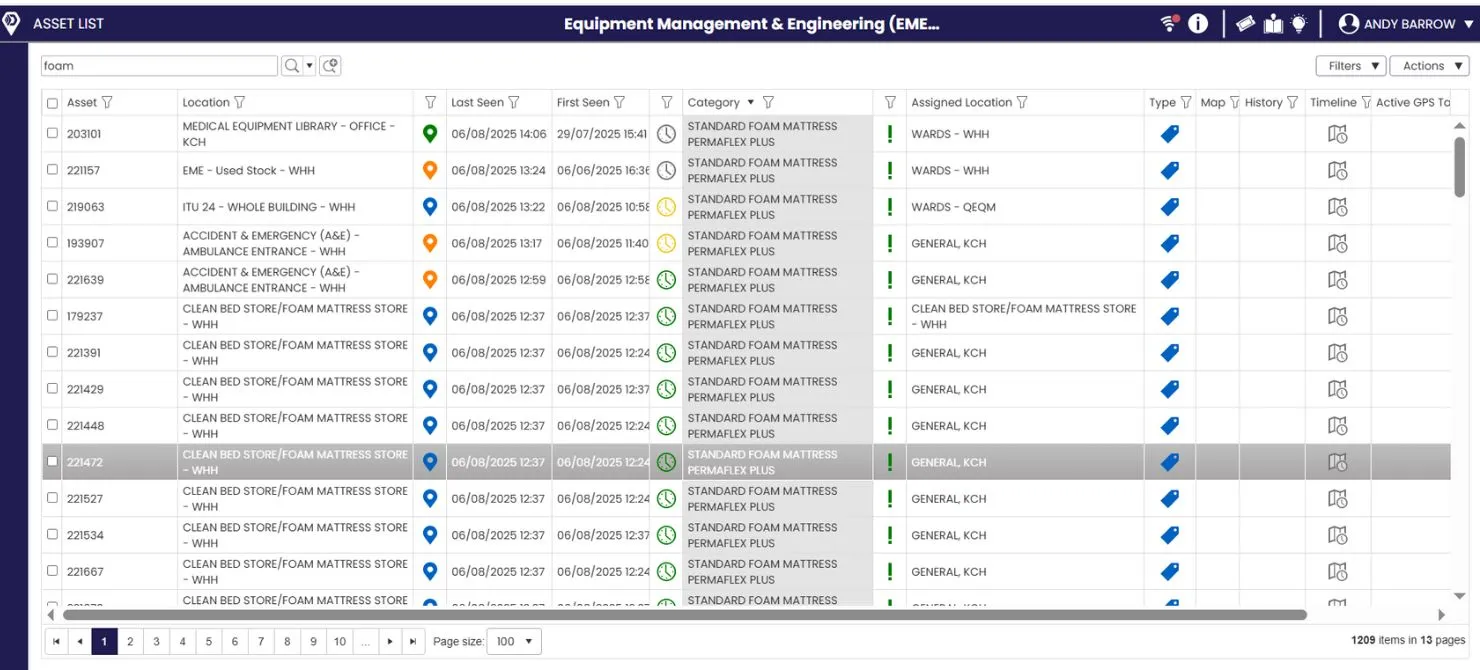Tick the checkbox for asset 221527

point(53,498)
